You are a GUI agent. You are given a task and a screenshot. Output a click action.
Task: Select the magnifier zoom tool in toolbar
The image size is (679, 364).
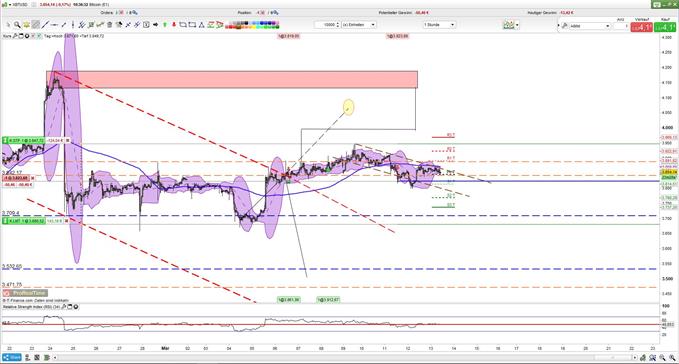(x=17, y=25)
